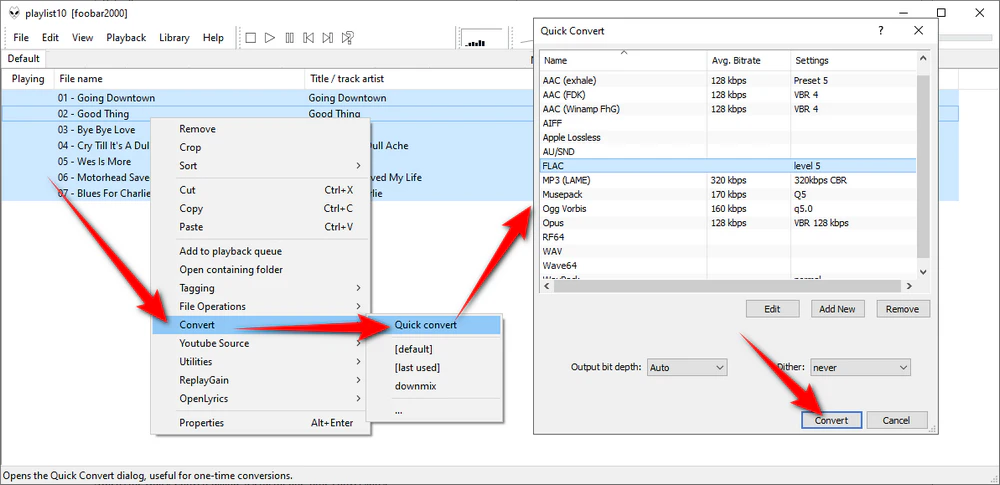Viewport: 1000px width, 485px height.
Task: Expand the Tagging submenu
Action: pos(260,288)
